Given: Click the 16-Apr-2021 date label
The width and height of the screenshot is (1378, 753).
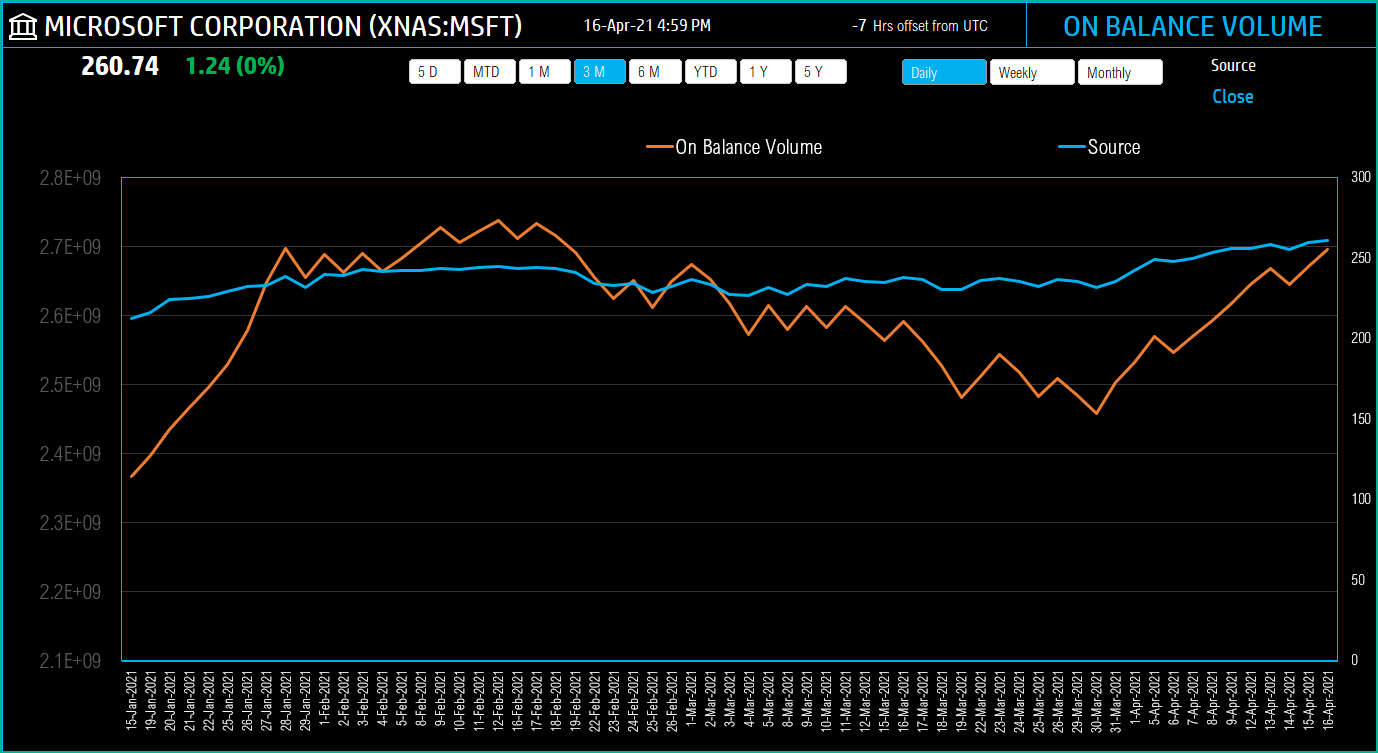Looking at the screenshot, I should (x=1328, y=702).
